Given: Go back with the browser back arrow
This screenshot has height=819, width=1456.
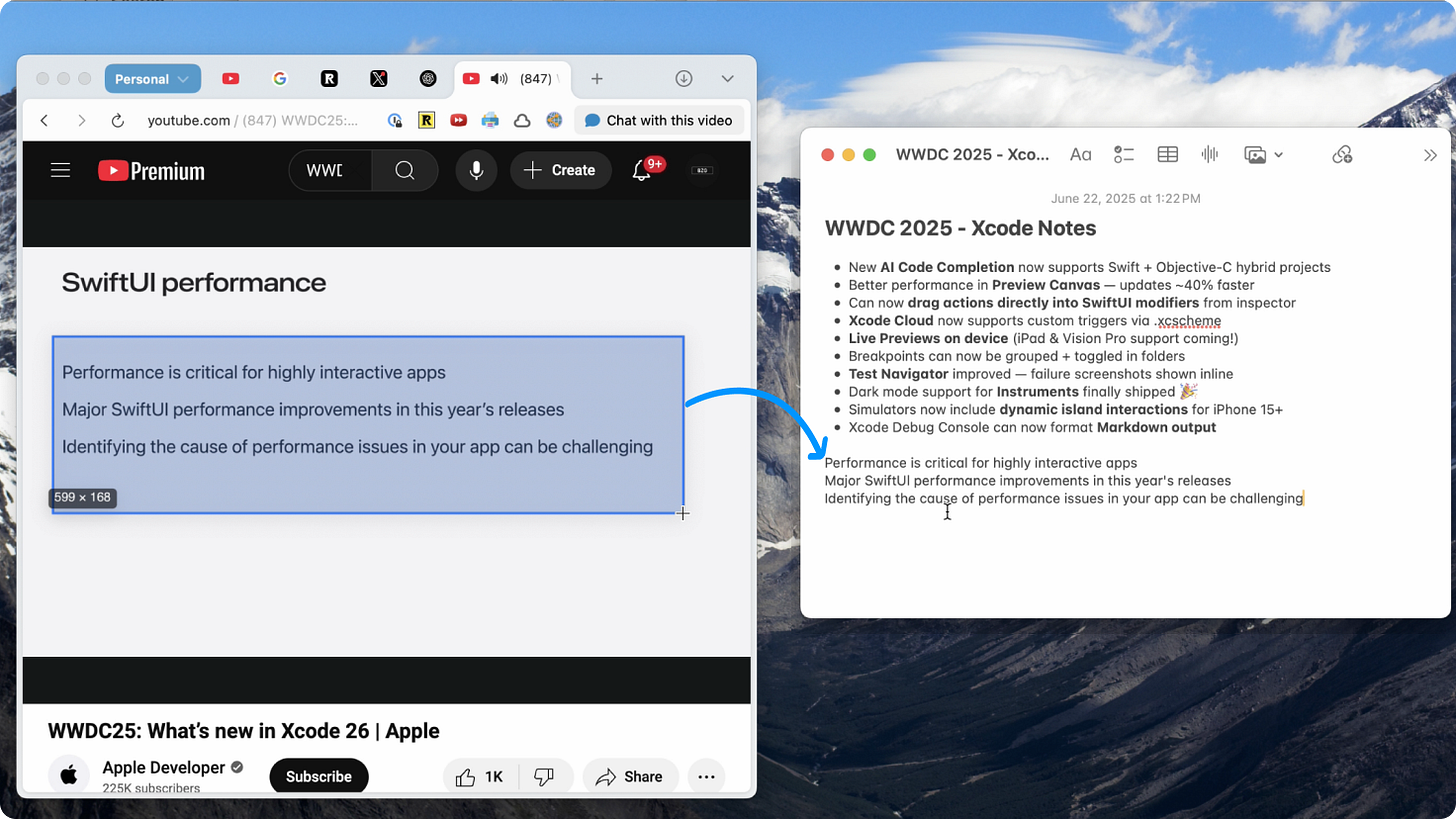Looking at the screenshot, I should pyautogui.click(x=44, y=120).
